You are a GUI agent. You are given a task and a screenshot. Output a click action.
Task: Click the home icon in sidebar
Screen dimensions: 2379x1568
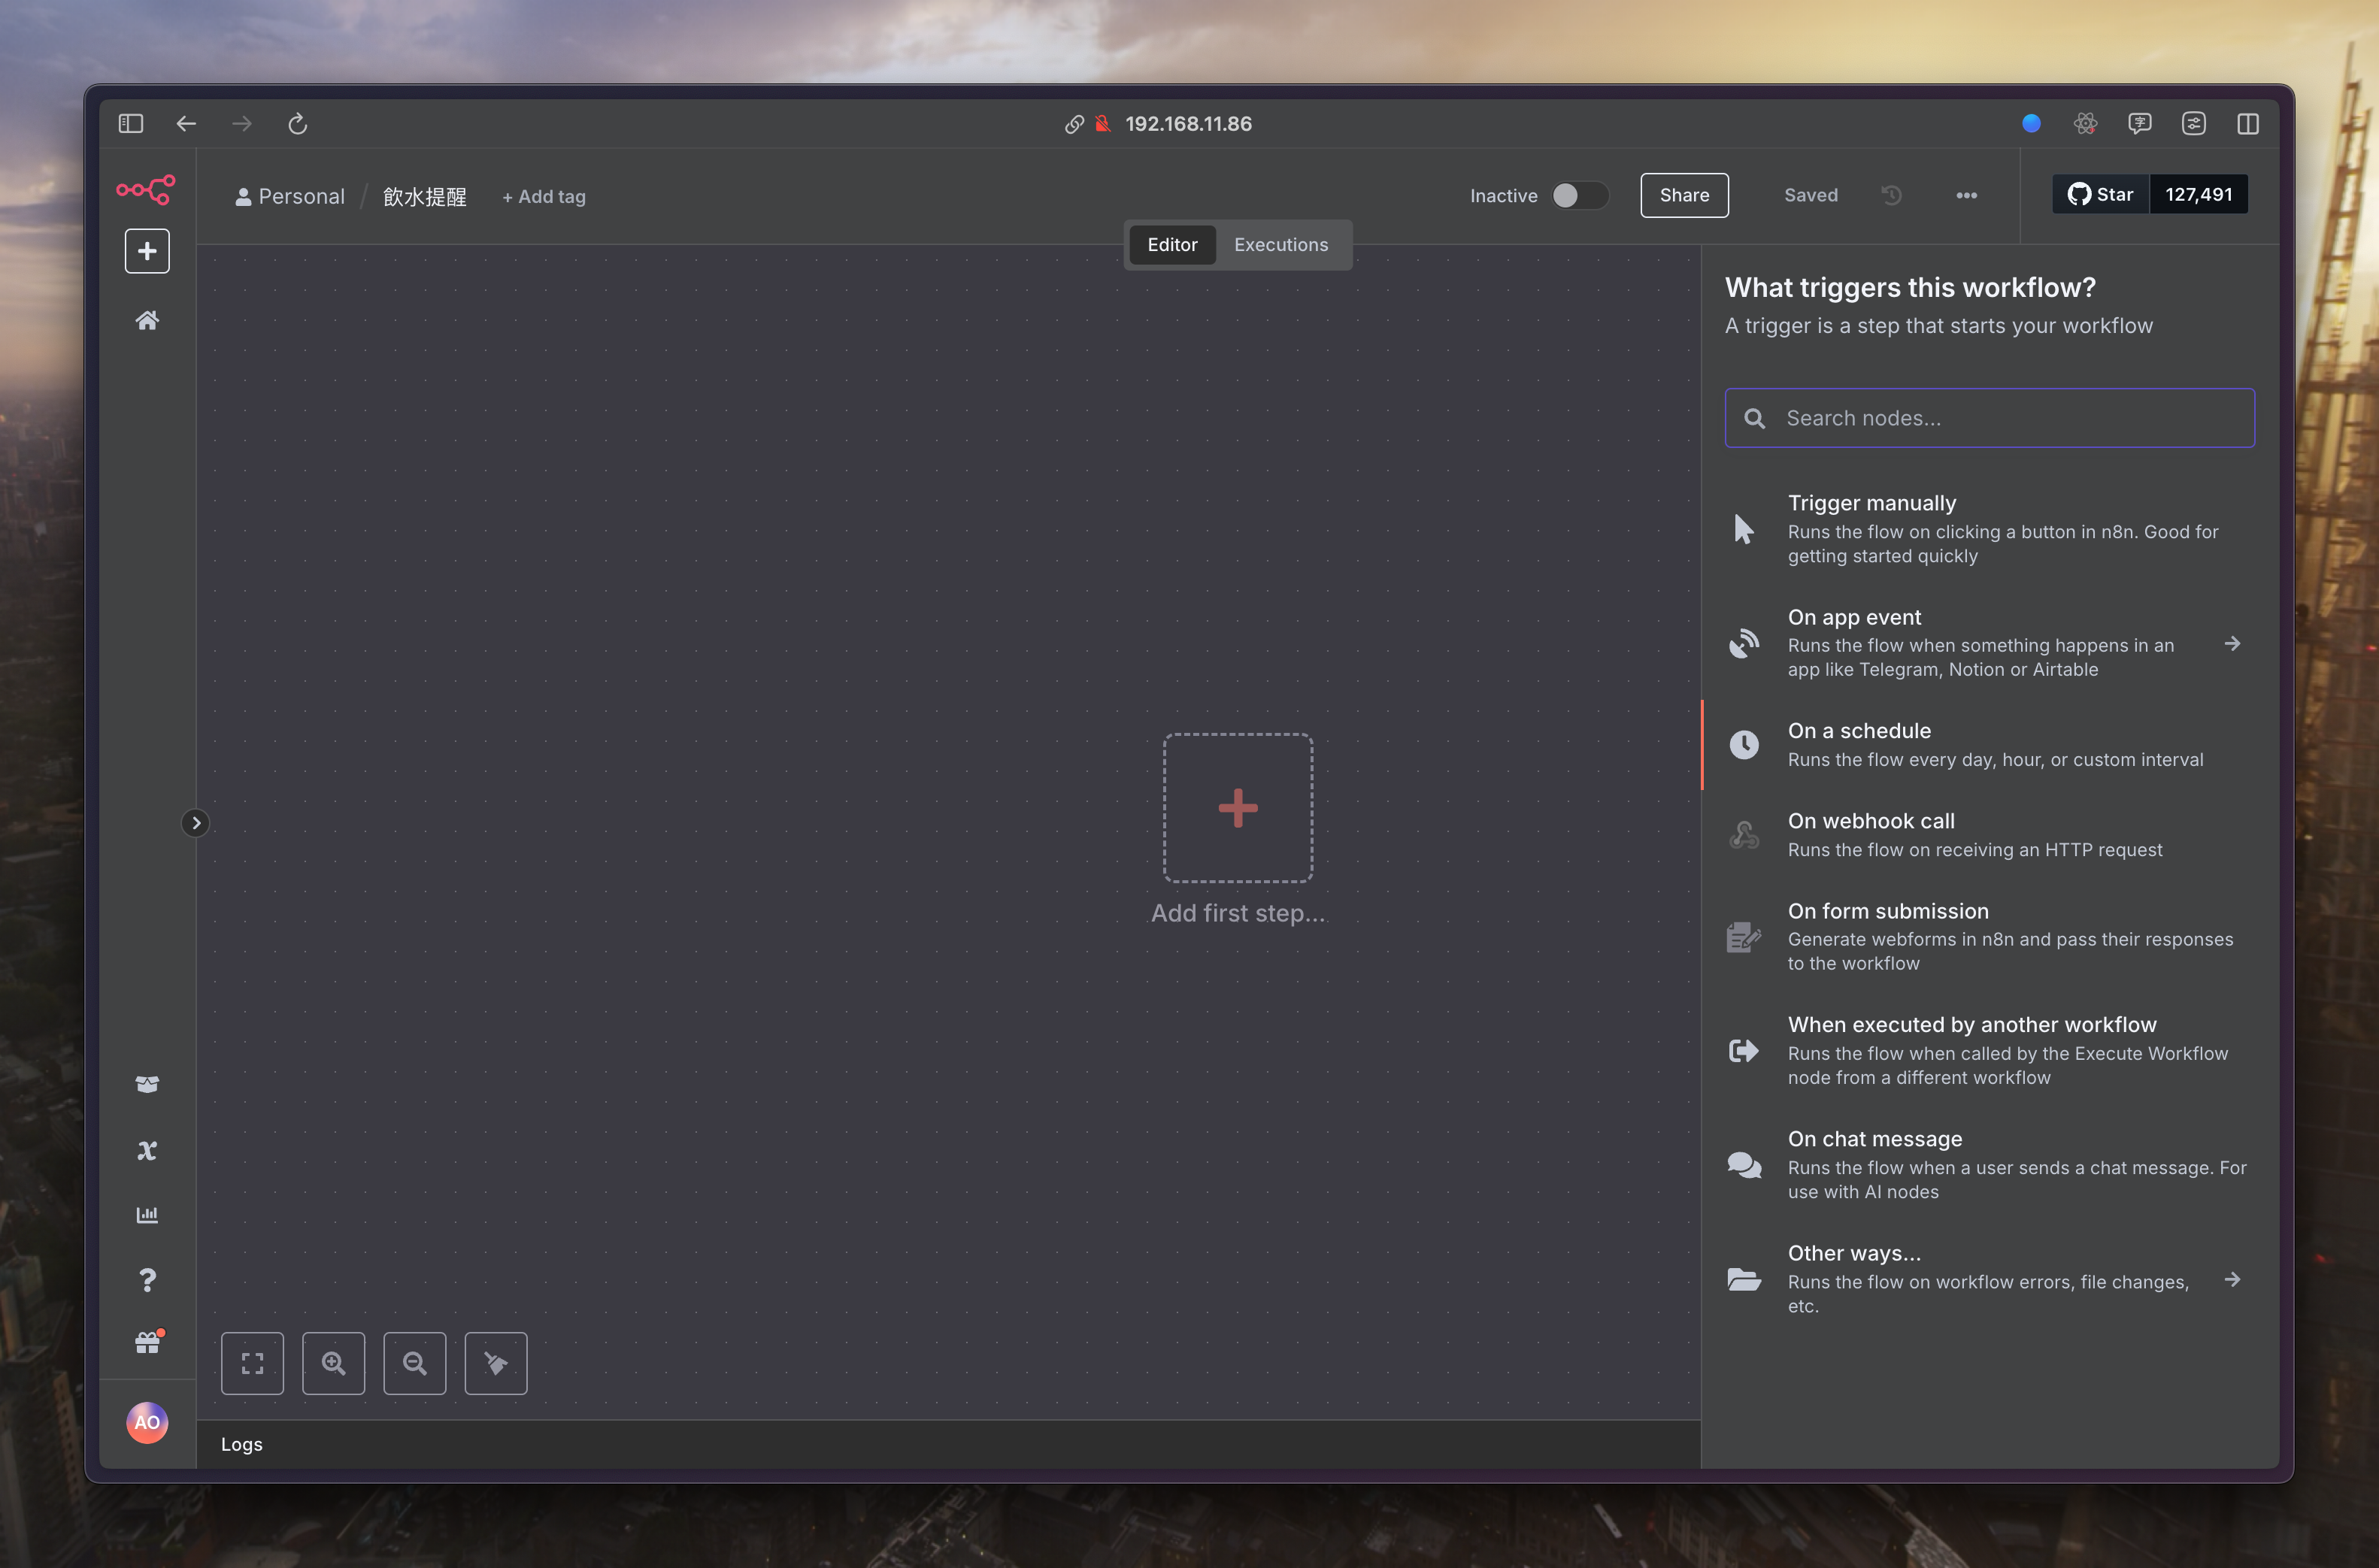click(x=147, y=321)
